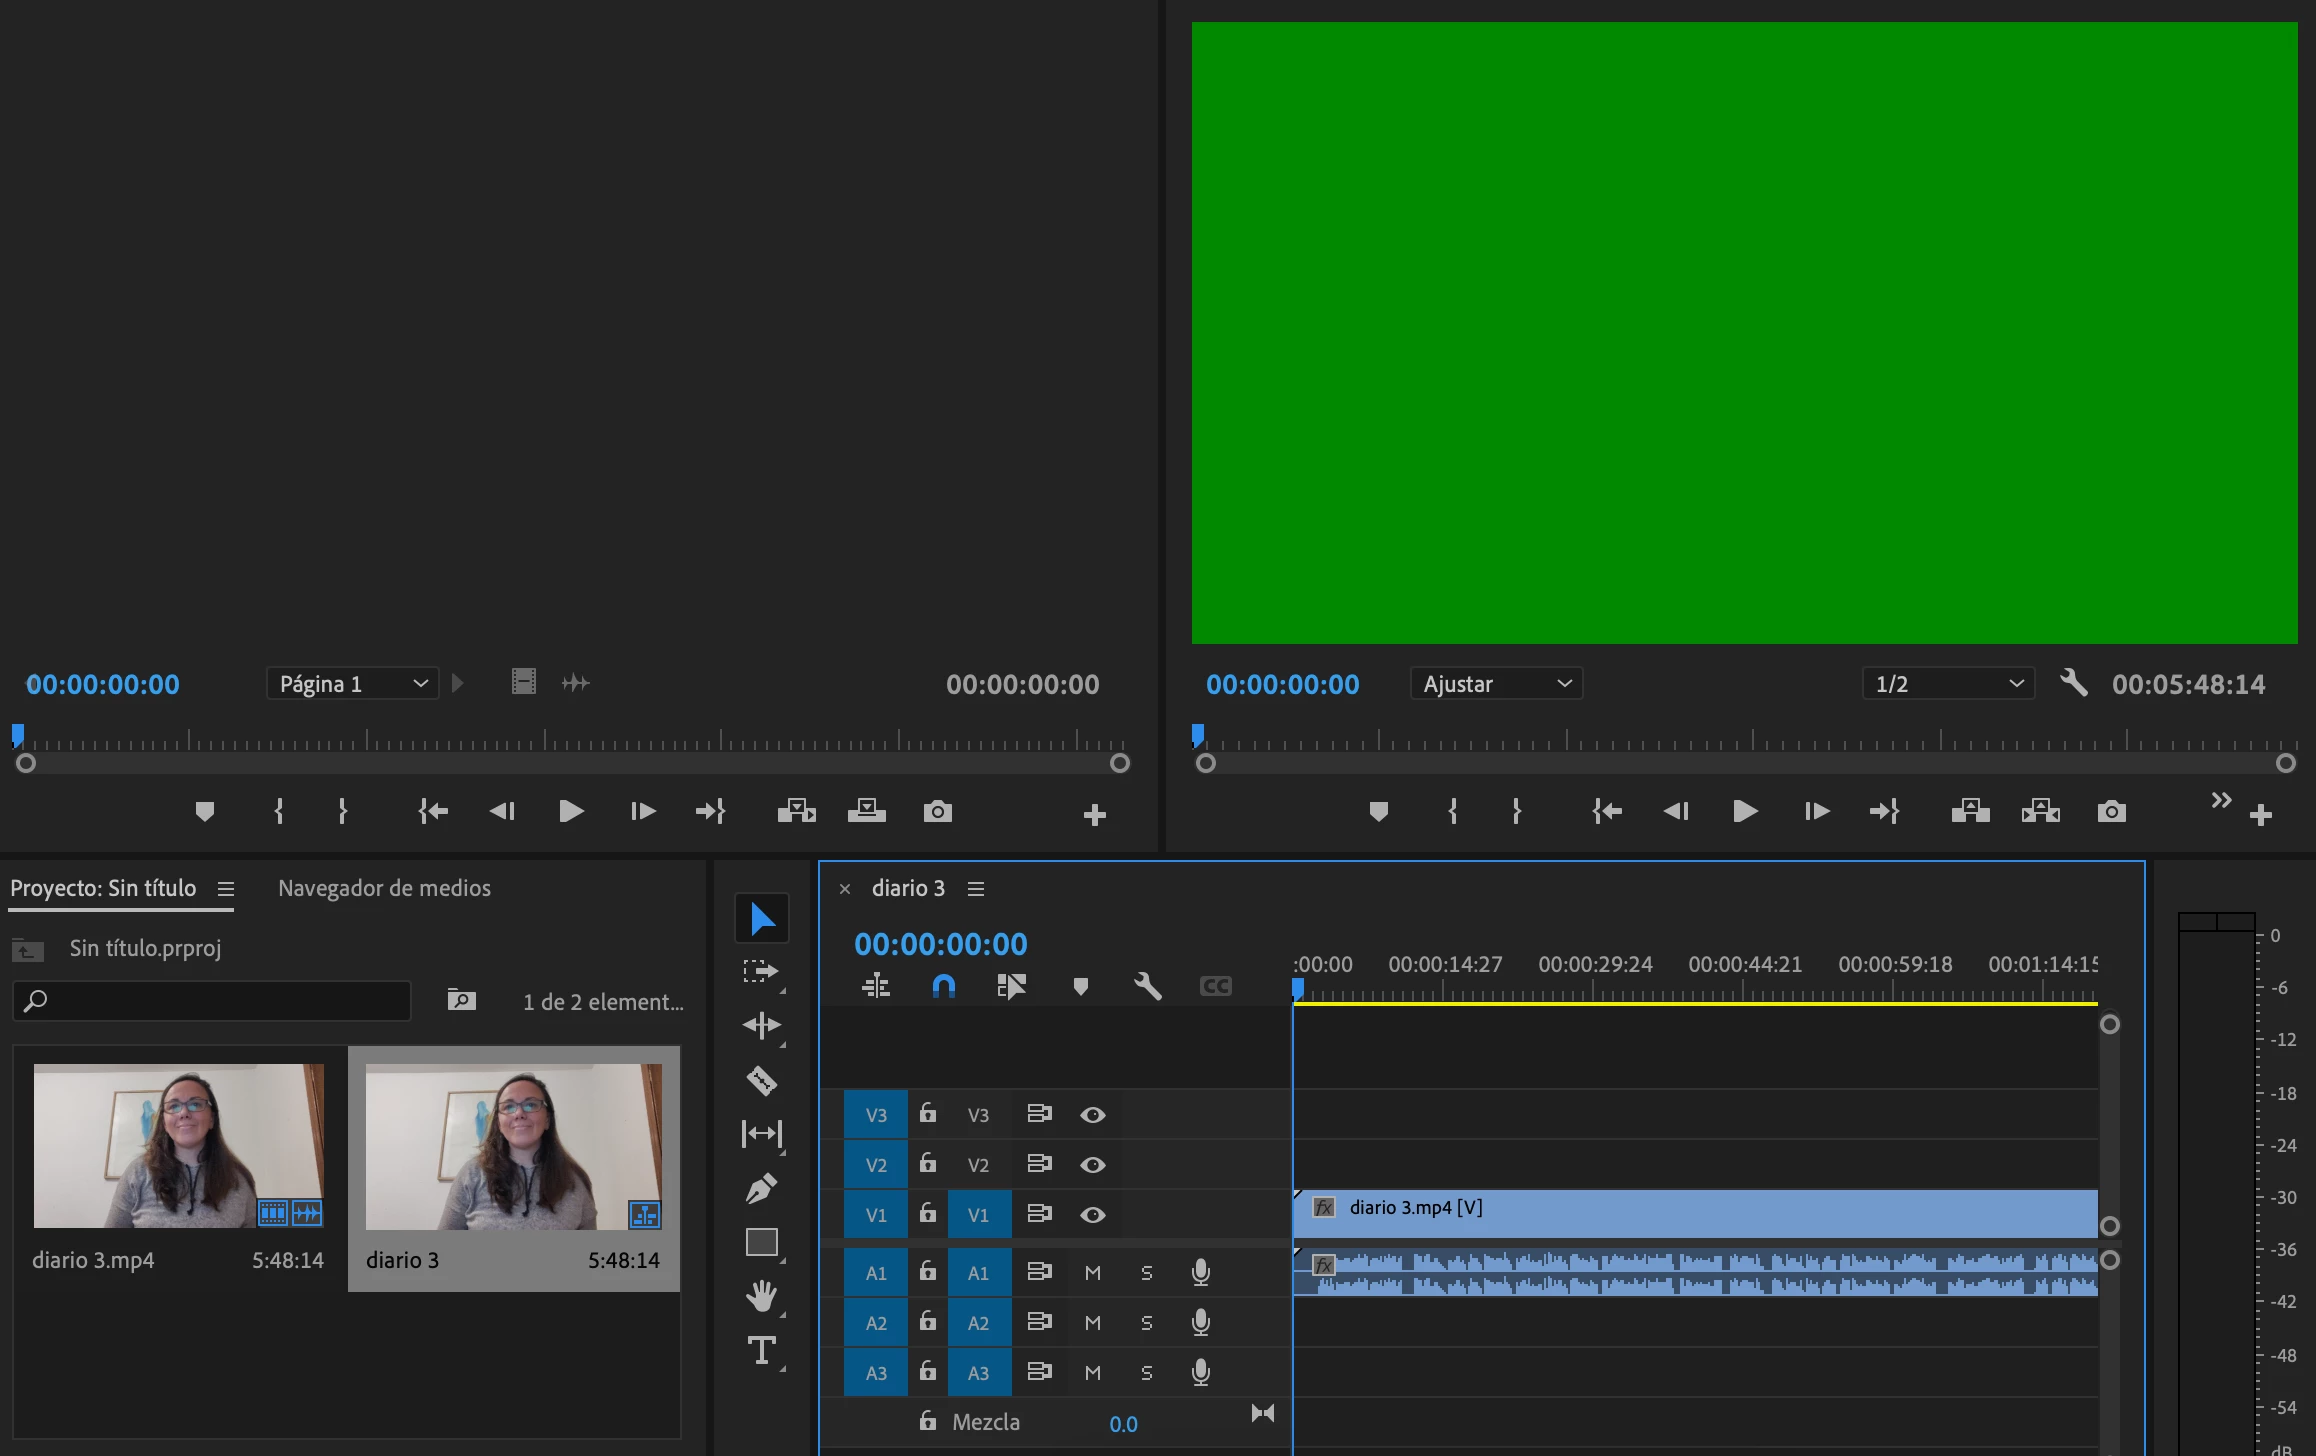Open the 1/2 playback resolution dropdown
The height and width of the screenshot is (1456, 2316).
pos(1947,684)
